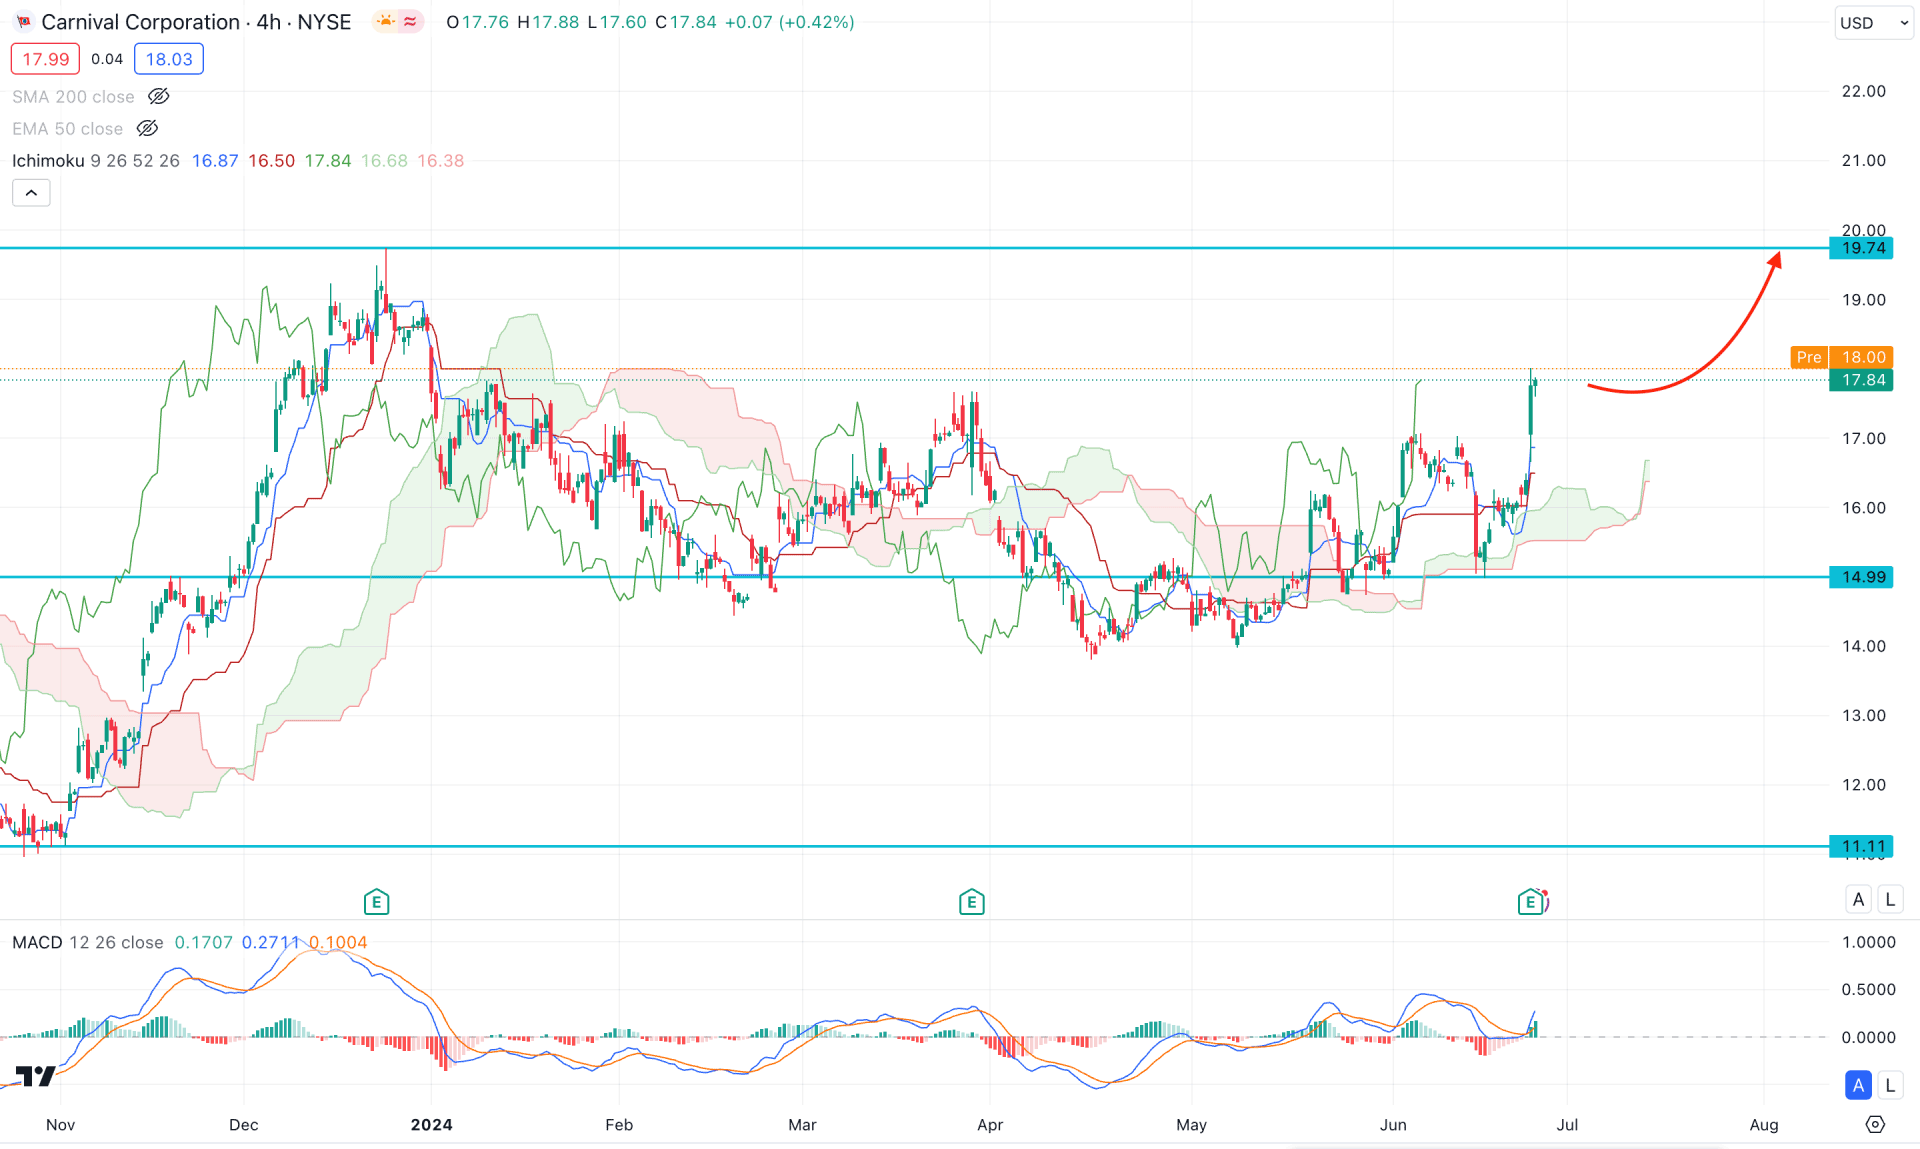This screenshot has height=1149, width=1920.
Task: Select the Ichimoku 9 26 52 26 legend
Action: click(x=96, y=161)
